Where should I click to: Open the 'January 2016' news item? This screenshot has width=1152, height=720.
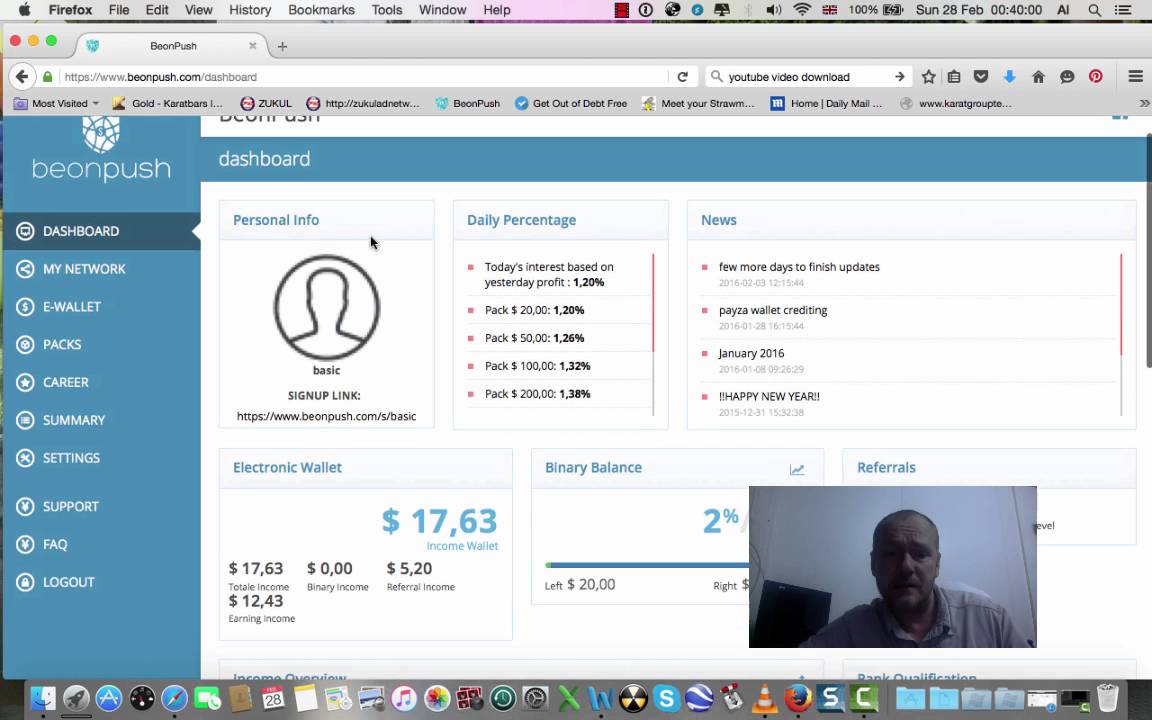point(751,353)
